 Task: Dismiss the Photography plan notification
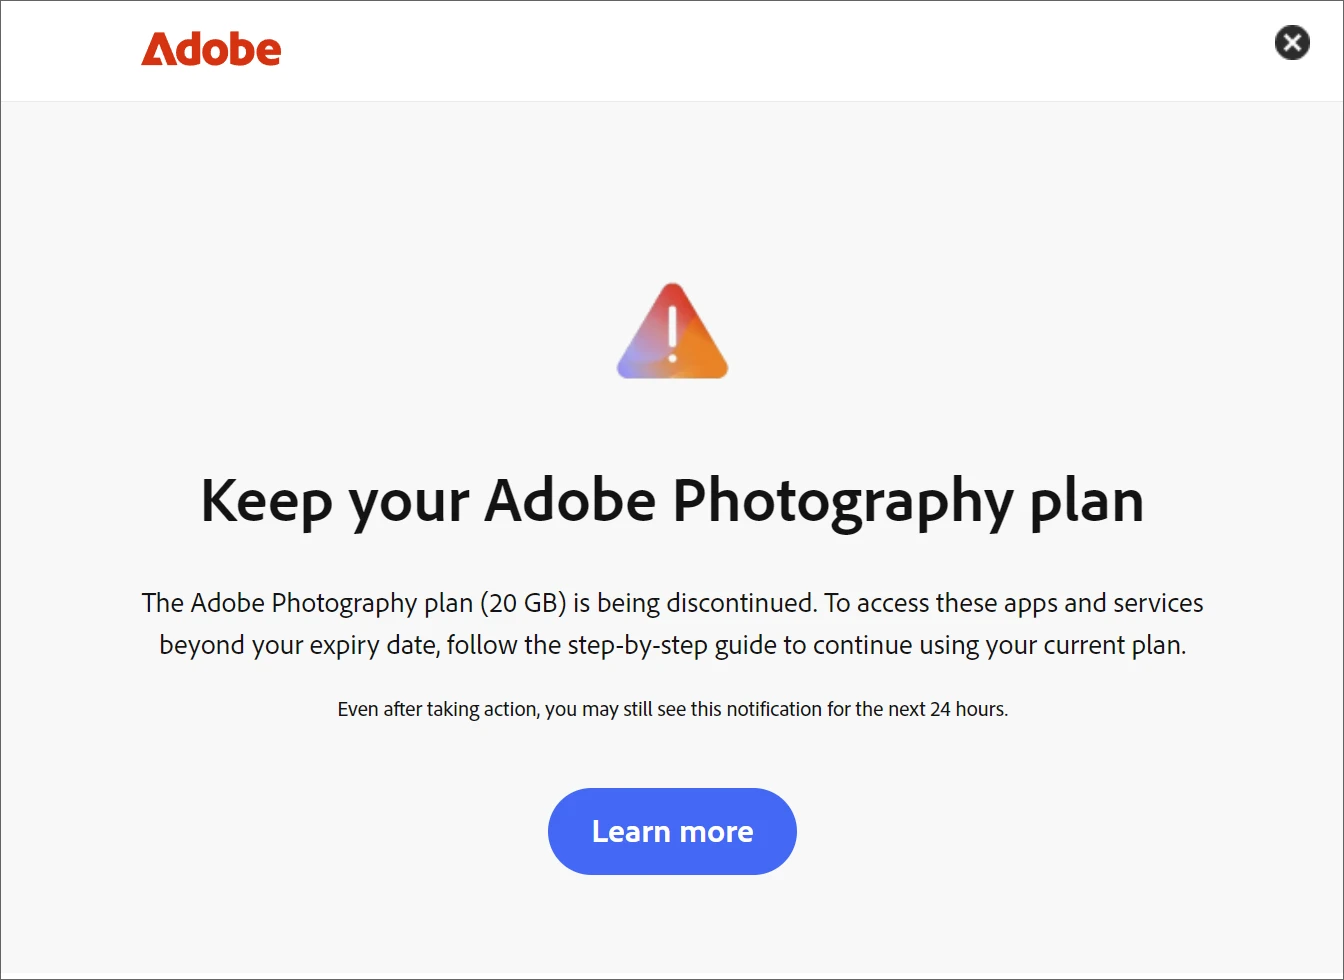(x=1292, y=42)
